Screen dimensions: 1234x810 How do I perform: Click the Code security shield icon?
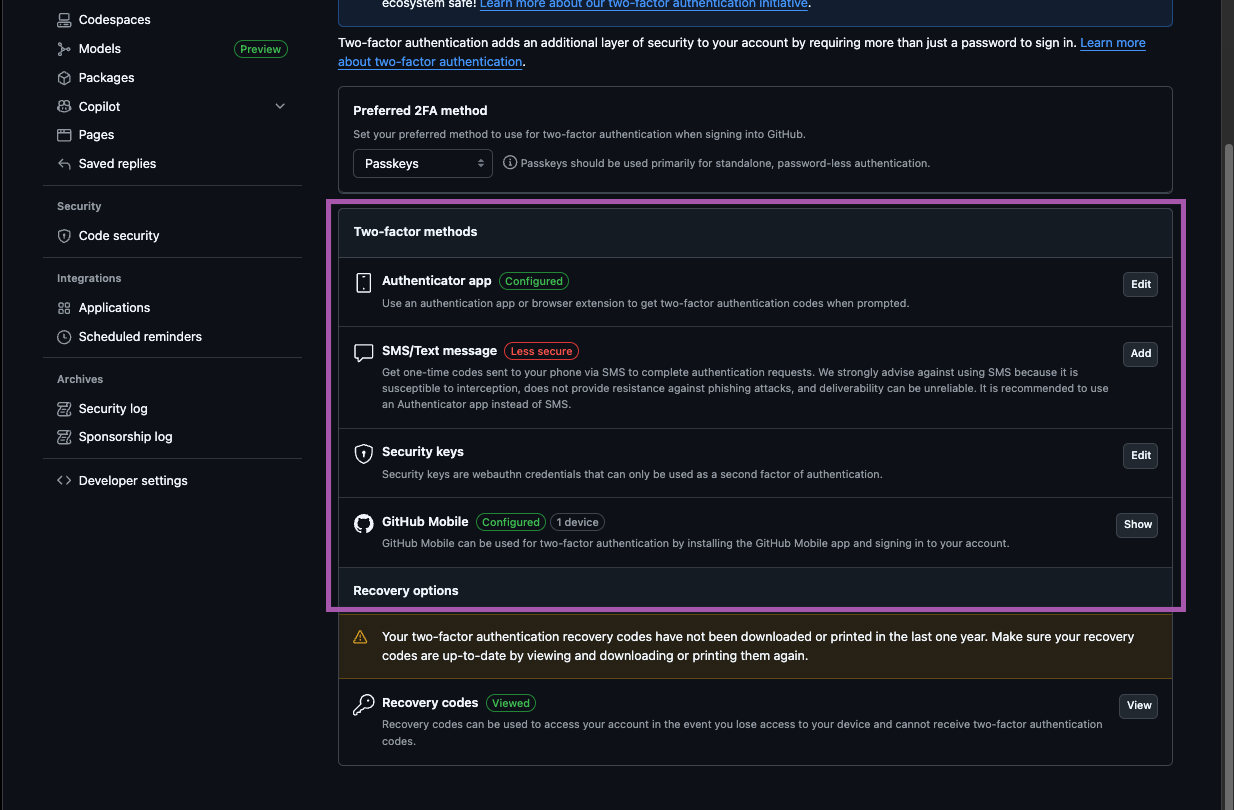[64, 236]
